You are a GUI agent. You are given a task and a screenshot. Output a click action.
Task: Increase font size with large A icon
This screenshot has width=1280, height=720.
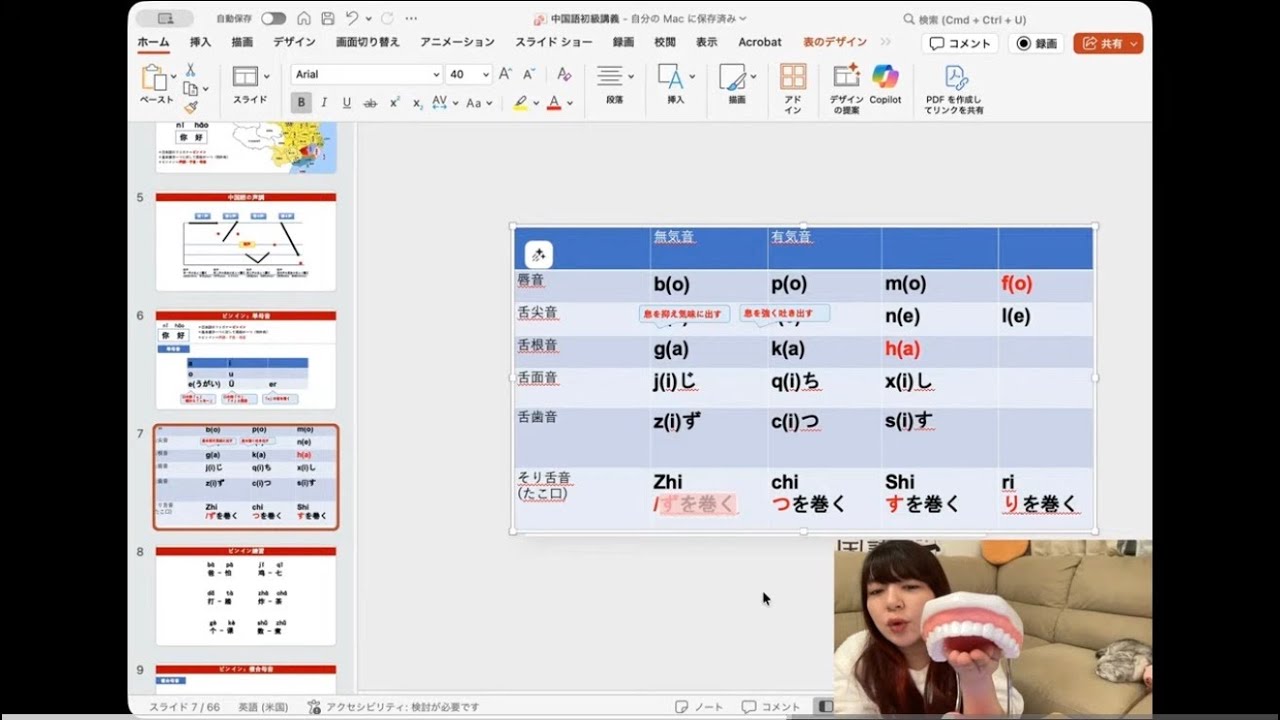tap(505, 74)
